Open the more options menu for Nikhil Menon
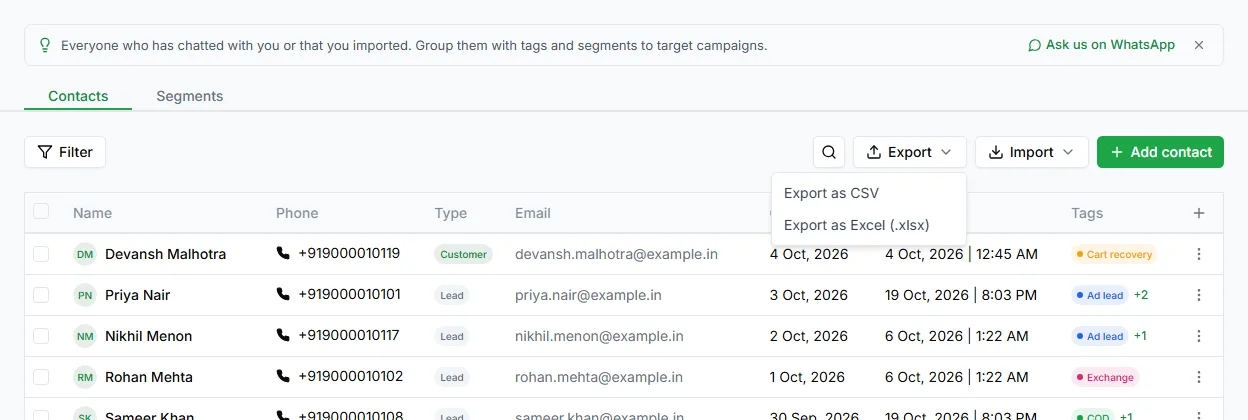 1199,336
